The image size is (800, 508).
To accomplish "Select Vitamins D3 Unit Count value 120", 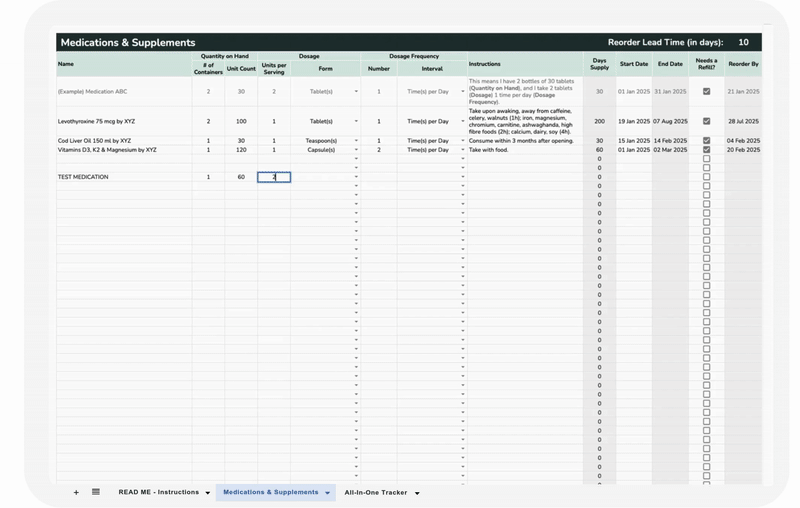I will click(x=241, y=150).
